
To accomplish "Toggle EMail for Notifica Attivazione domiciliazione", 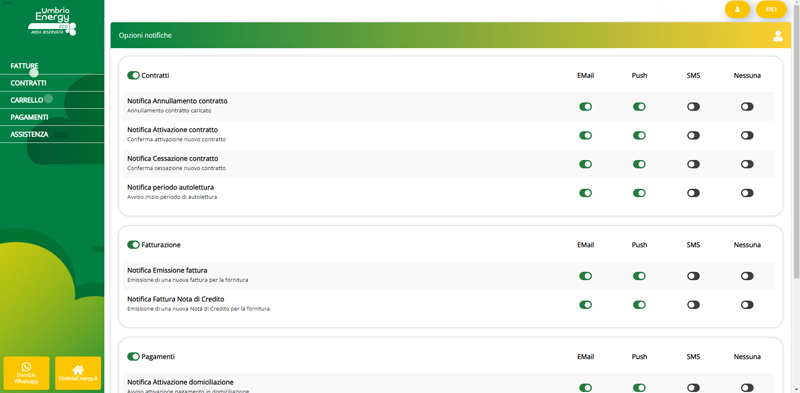I will point(585,388).
